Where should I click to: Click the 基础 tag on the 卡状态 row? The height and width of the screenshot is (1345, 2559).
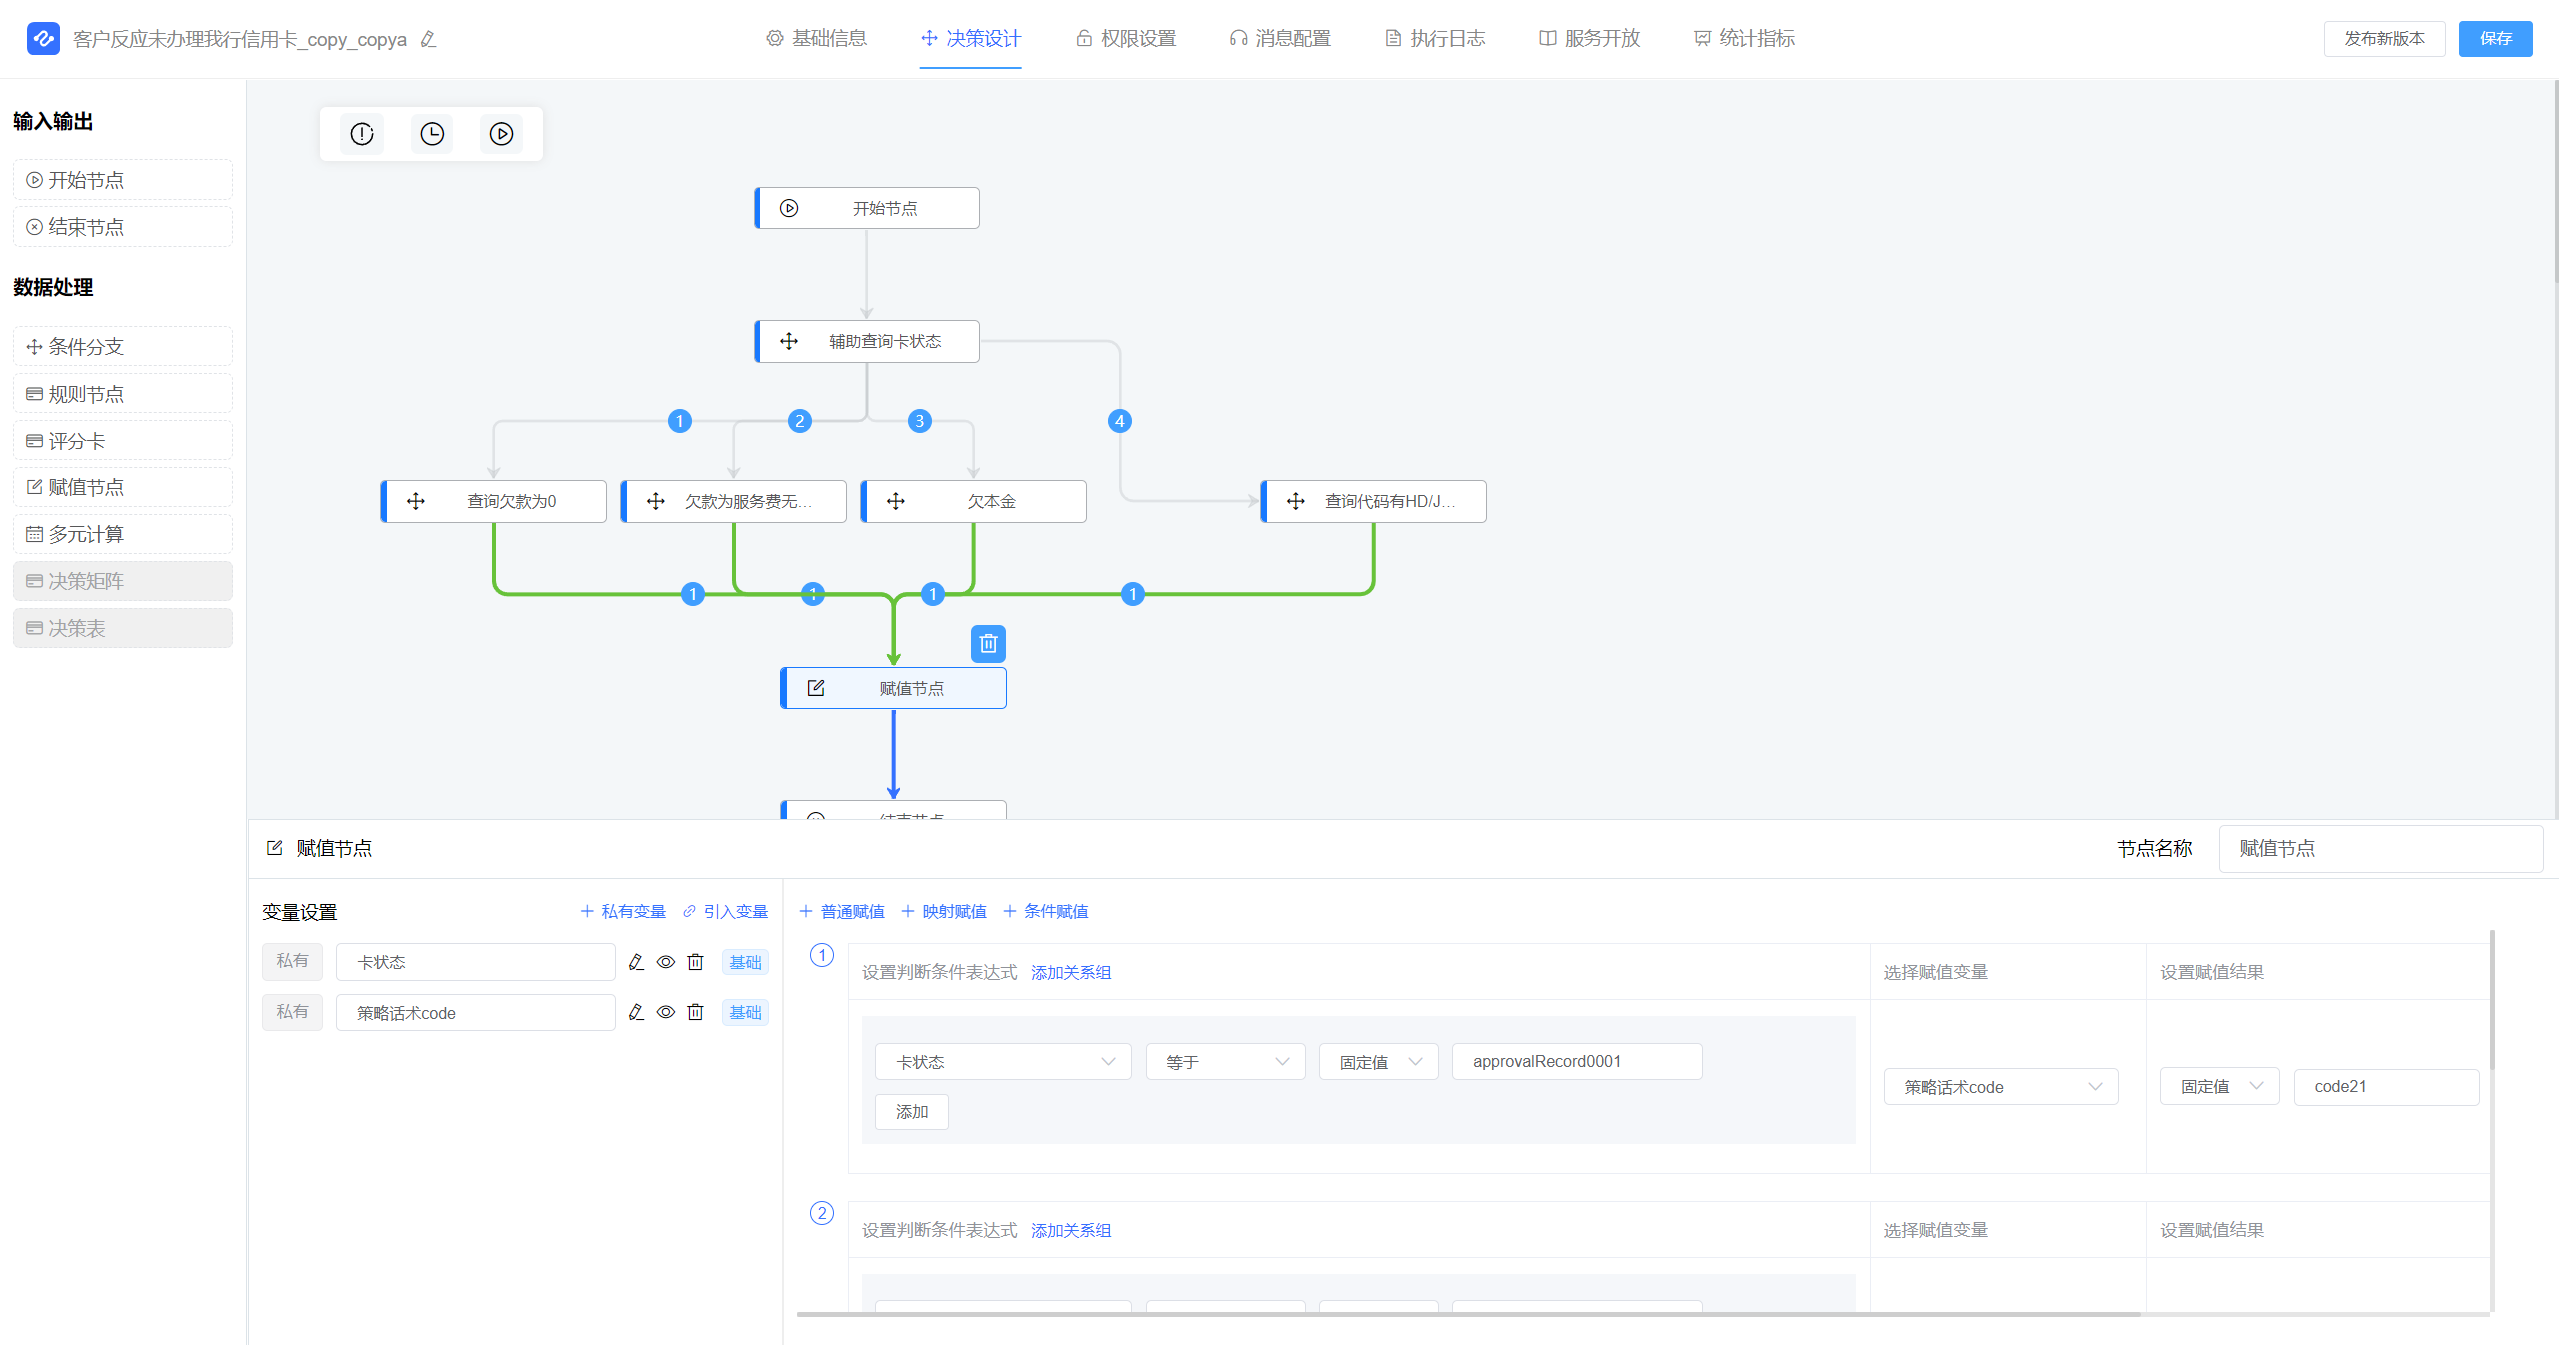click(745, 962)
